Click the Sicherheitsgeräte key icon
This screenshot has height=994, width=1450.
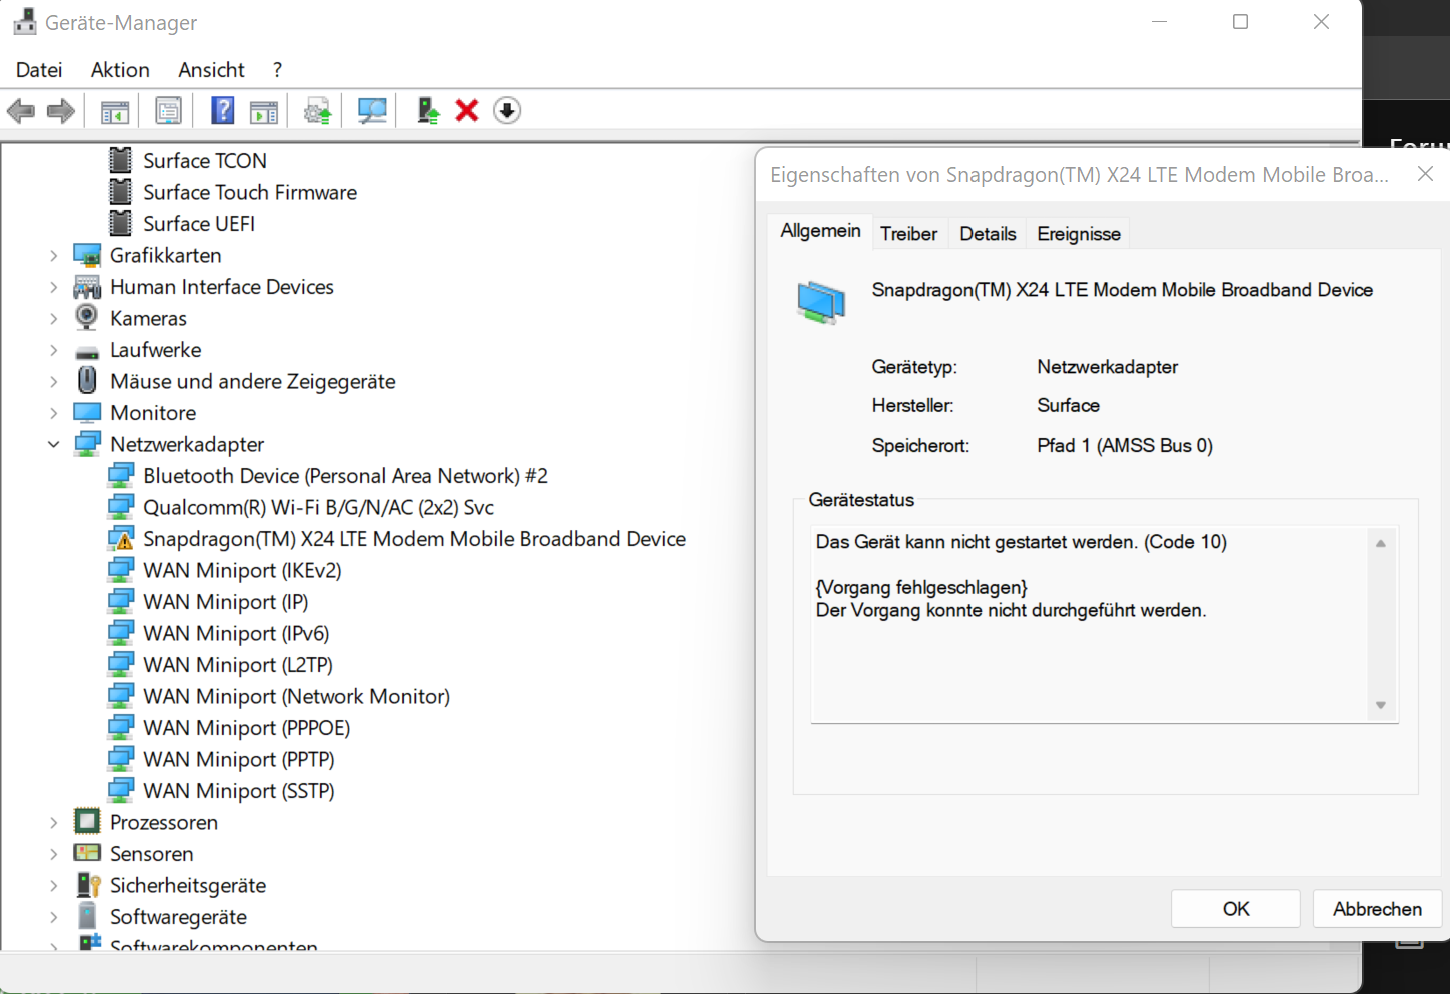tap(88, 885)
